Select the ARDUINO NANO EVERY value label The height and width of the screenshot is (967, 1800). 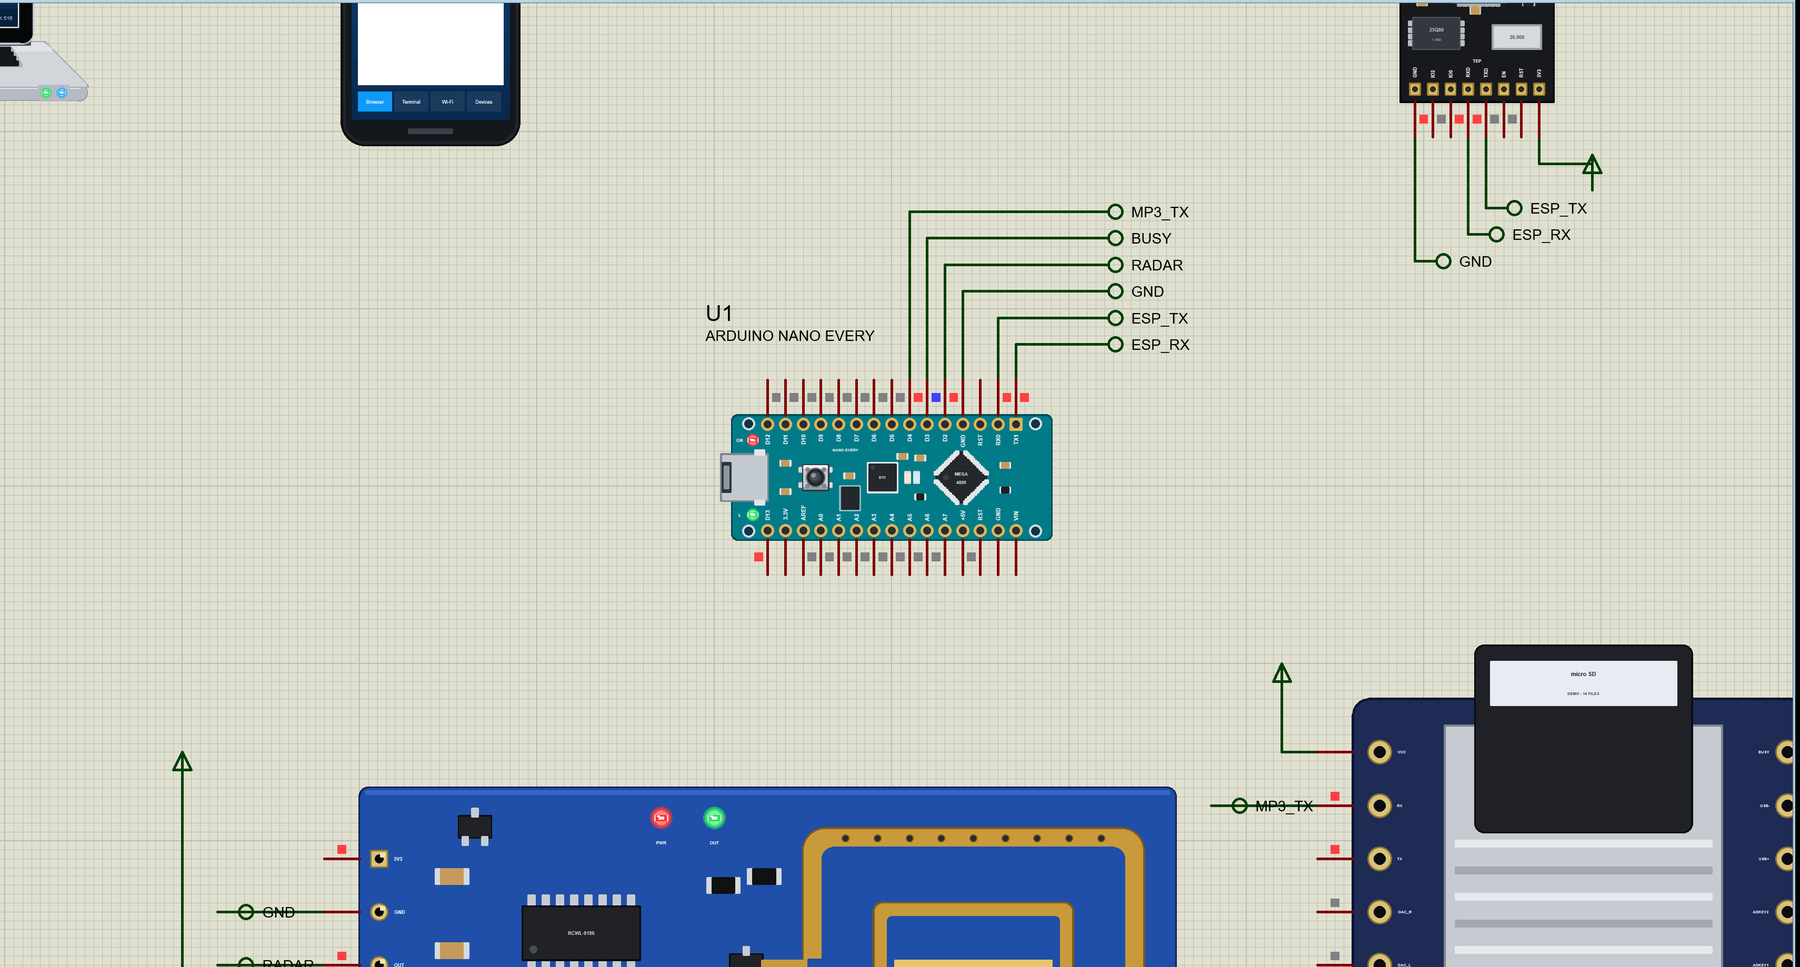pos(790,336)
